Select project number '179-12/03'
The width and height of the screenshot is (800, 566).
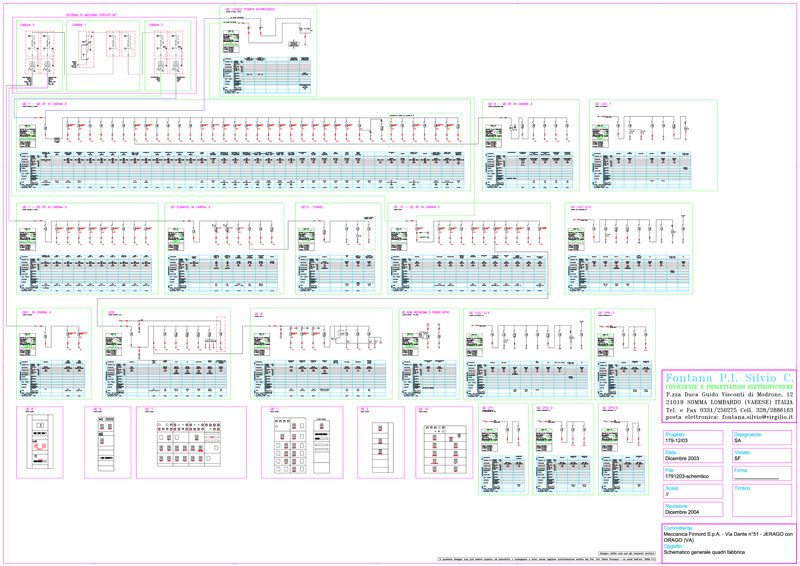click(676, 440)
